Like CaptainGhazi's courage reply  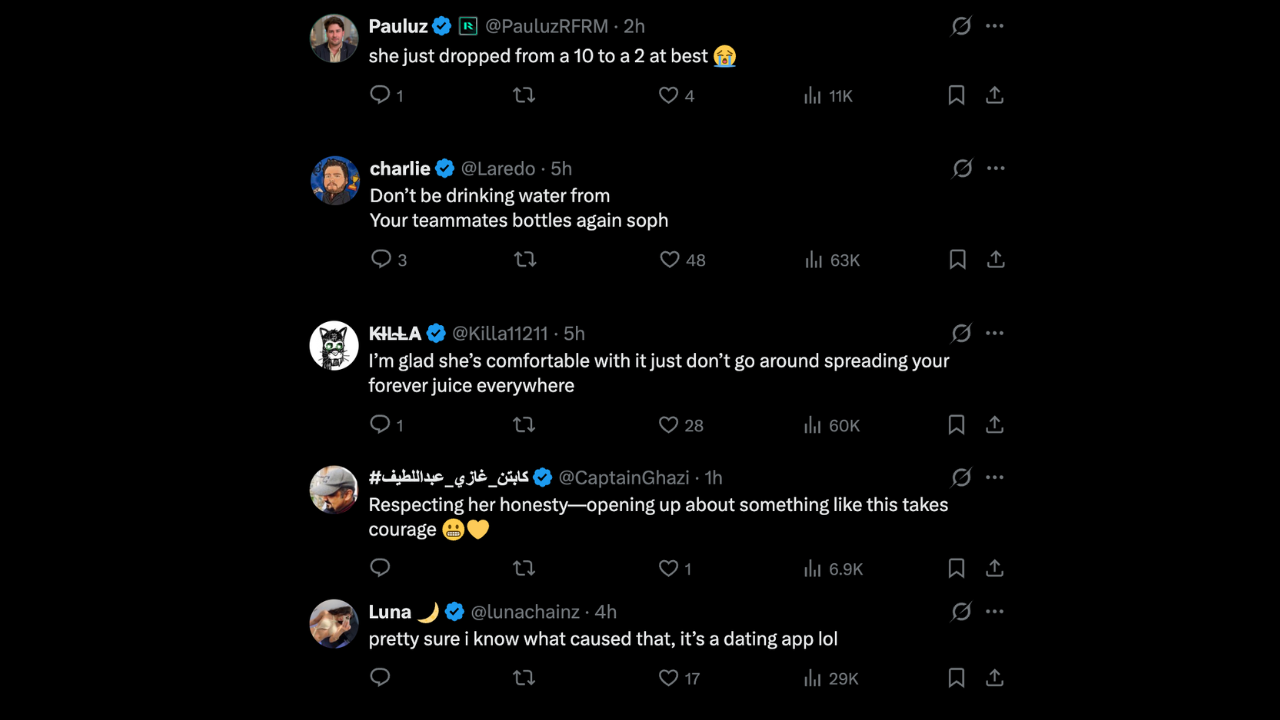click(x=668, y=568)
